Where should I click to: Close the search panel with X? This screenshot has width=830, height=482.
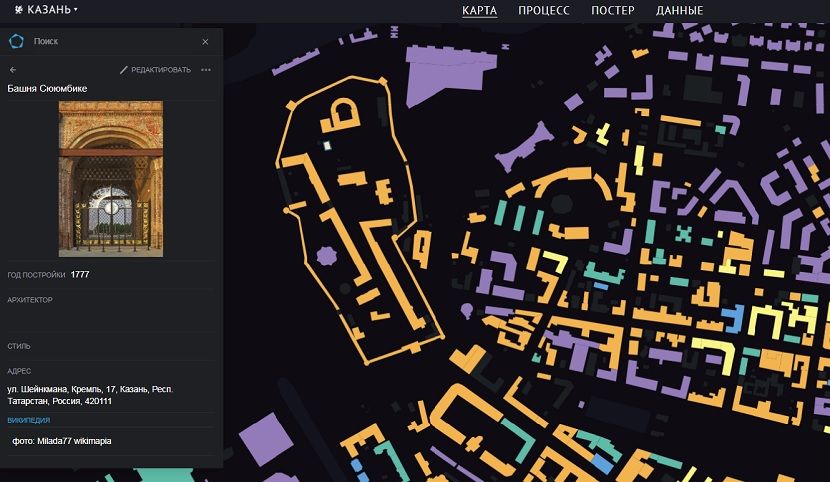click(205, 42)
